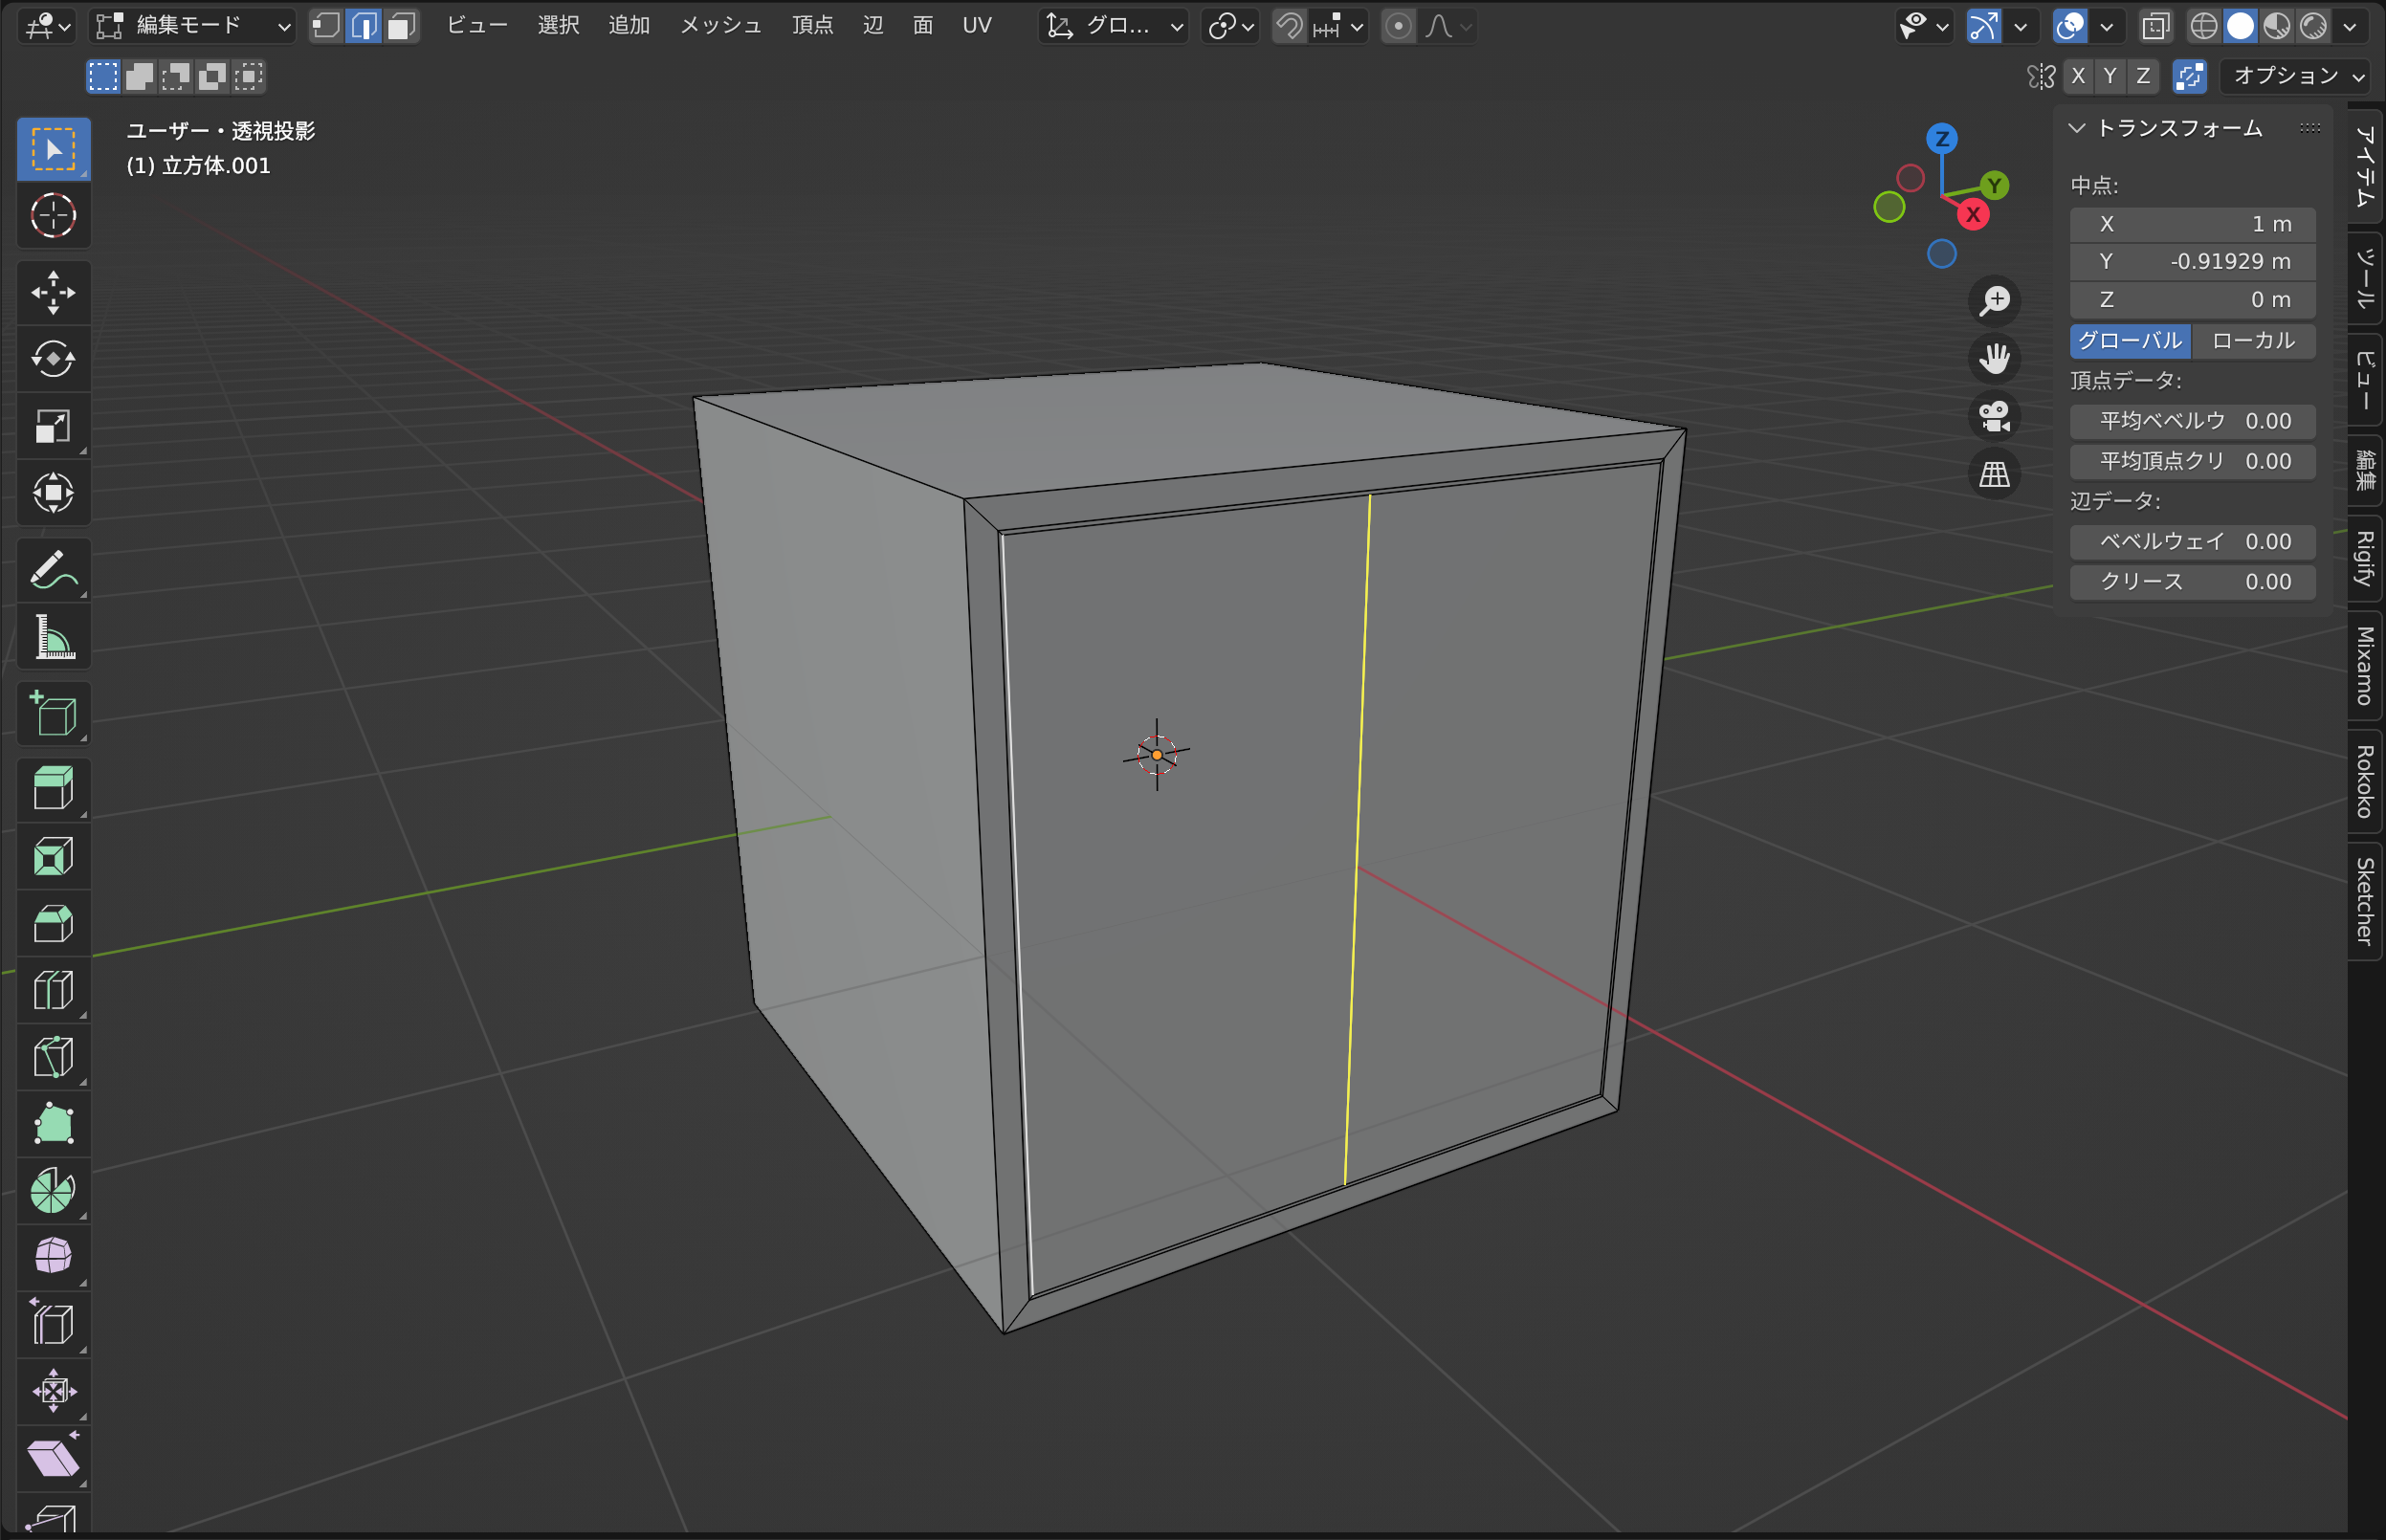2386x1540 pixels.
Task: Select the Measure tool
Action: coord(53,637)
